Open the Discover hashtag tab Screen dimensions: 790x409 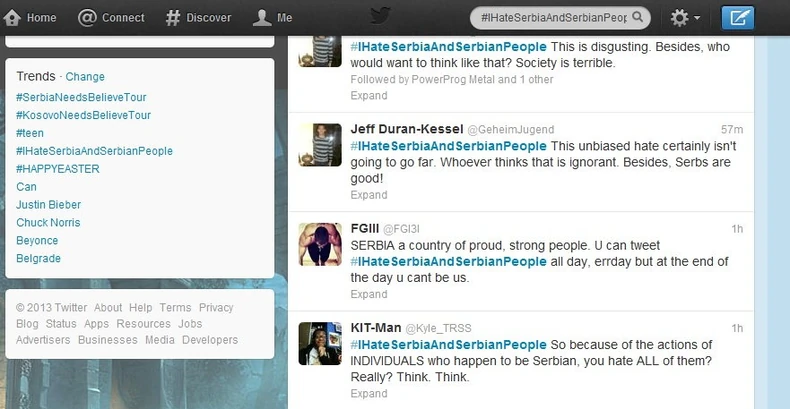point(199,18)
